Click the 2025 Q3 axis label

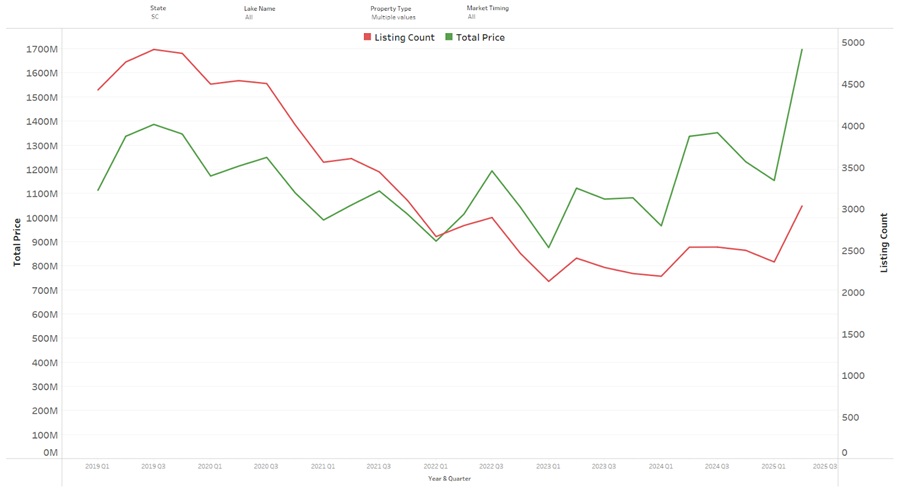point(825,466)
